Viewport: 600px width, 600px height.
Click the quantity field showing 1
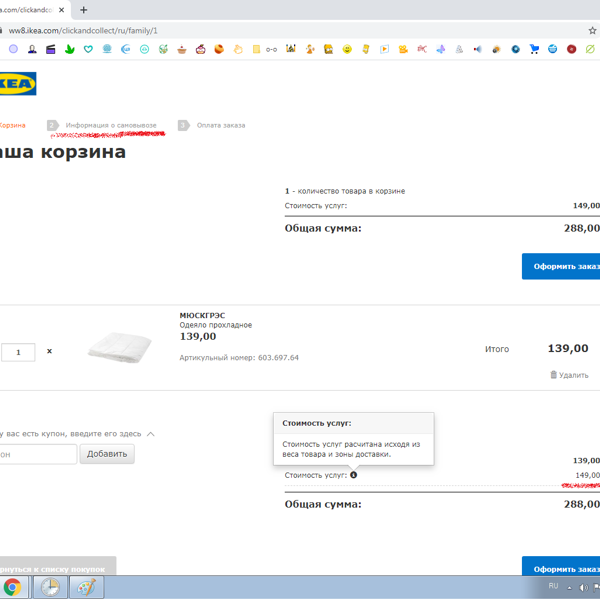point(18,352)
